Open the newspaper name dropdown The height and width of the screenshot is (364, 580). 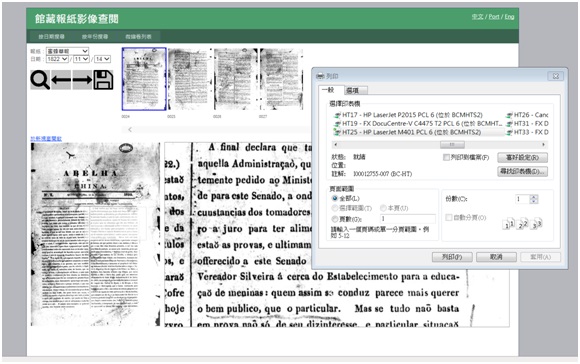tap(67, 51)
